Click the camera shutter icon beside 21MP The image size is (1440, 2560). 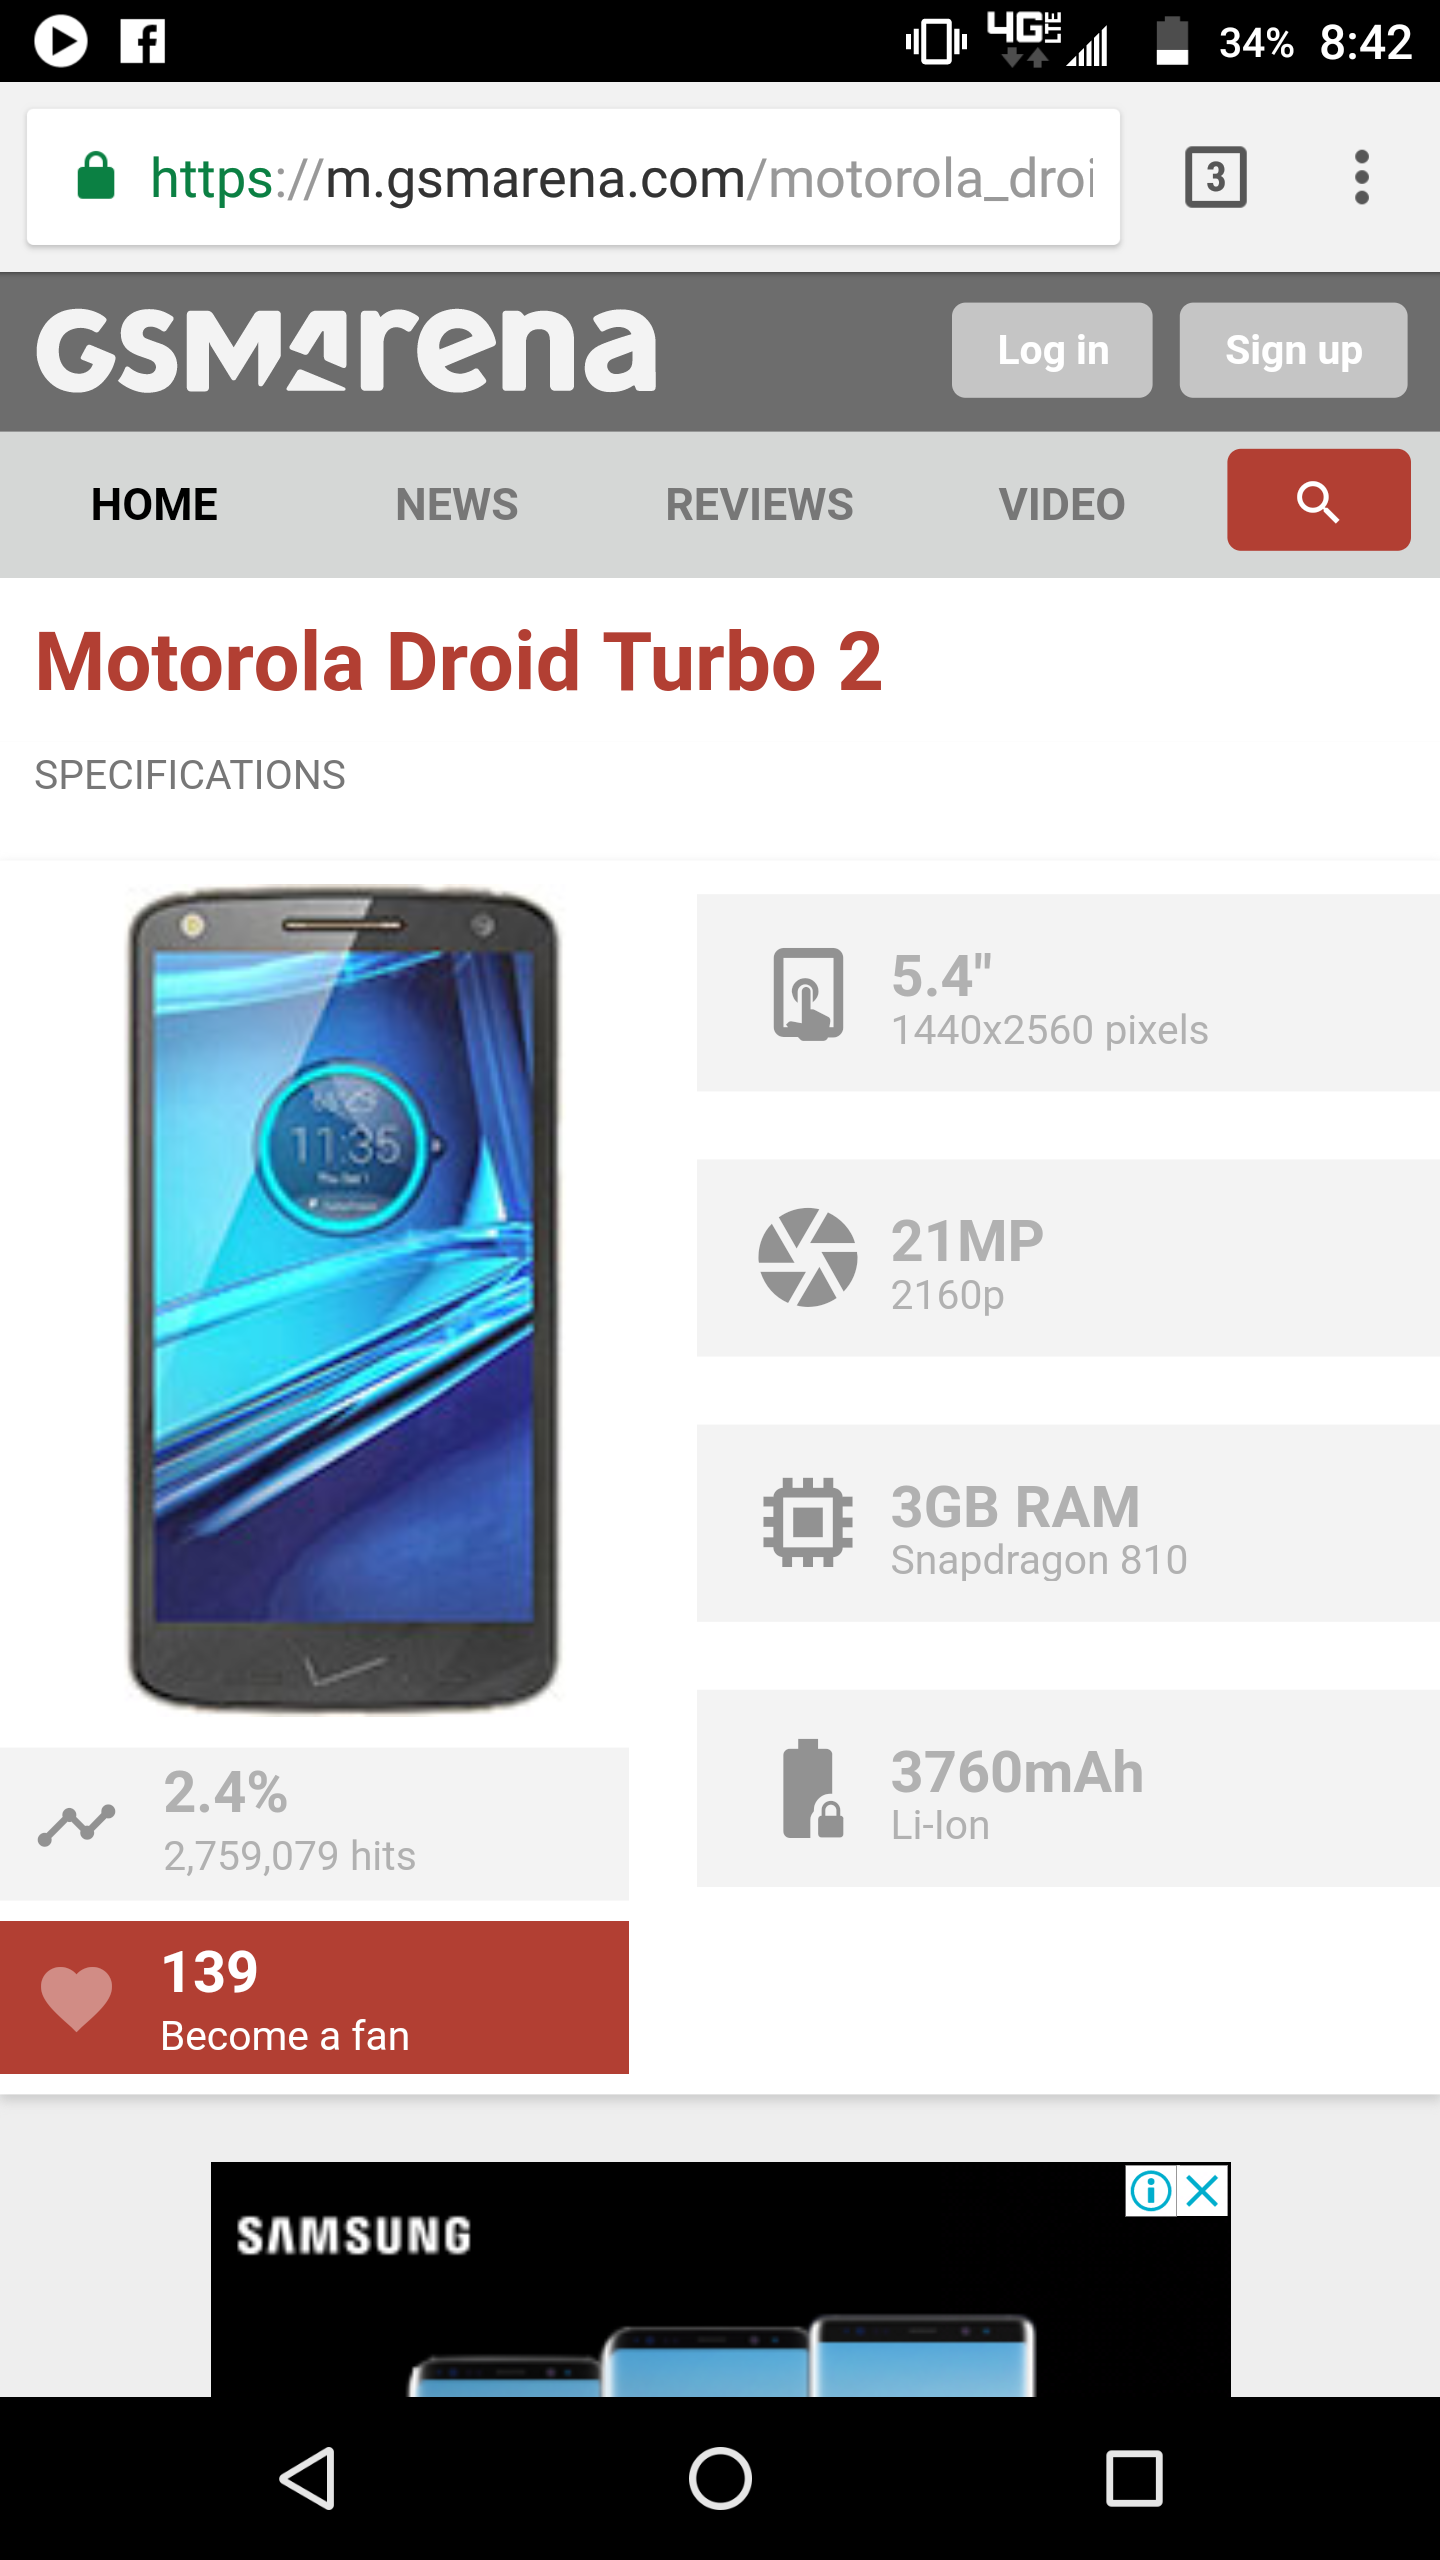808,1258
